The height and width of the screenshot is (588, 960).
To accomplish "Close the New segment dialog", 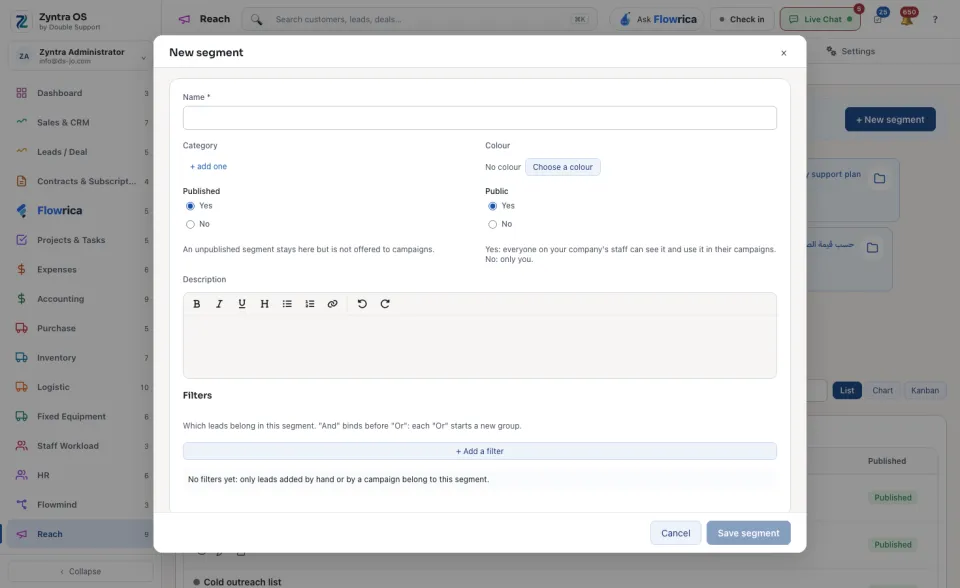I will (x=784, y=53).
